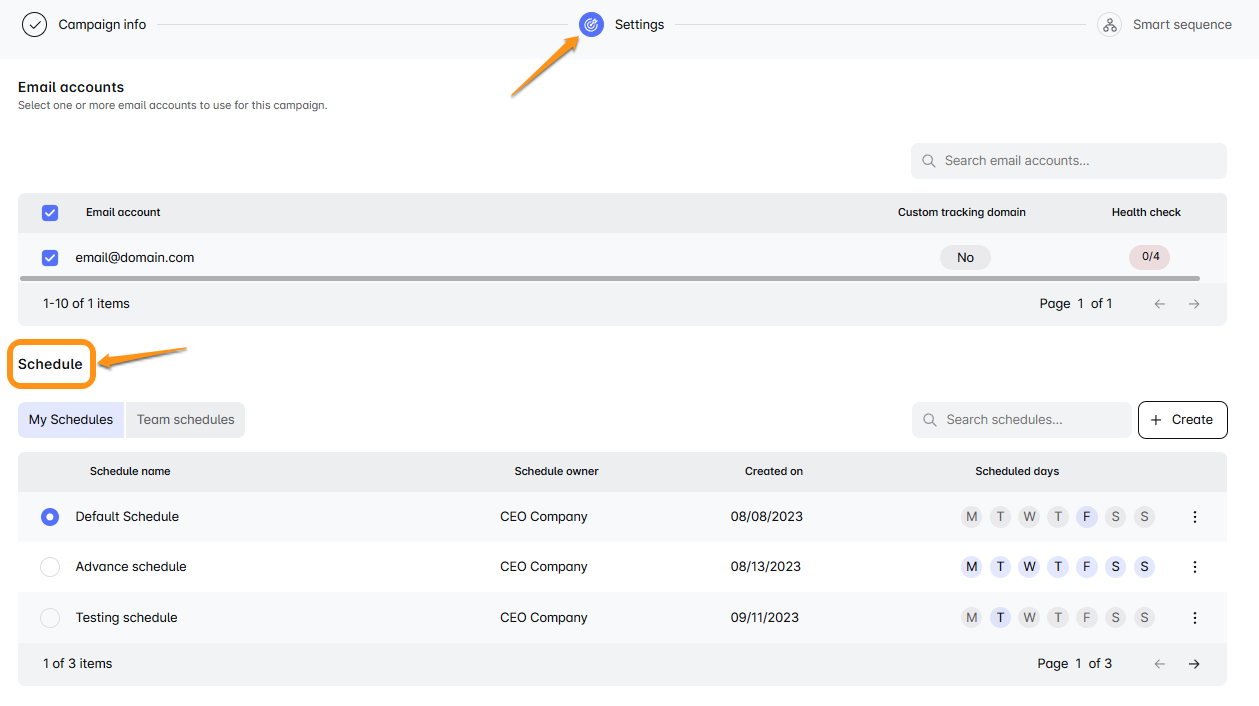Image resolution: width=1259 pixels, height=706 pixels.
Task: Open three-dot menu for Testing schedule
Action: [x=1194, y=618]
